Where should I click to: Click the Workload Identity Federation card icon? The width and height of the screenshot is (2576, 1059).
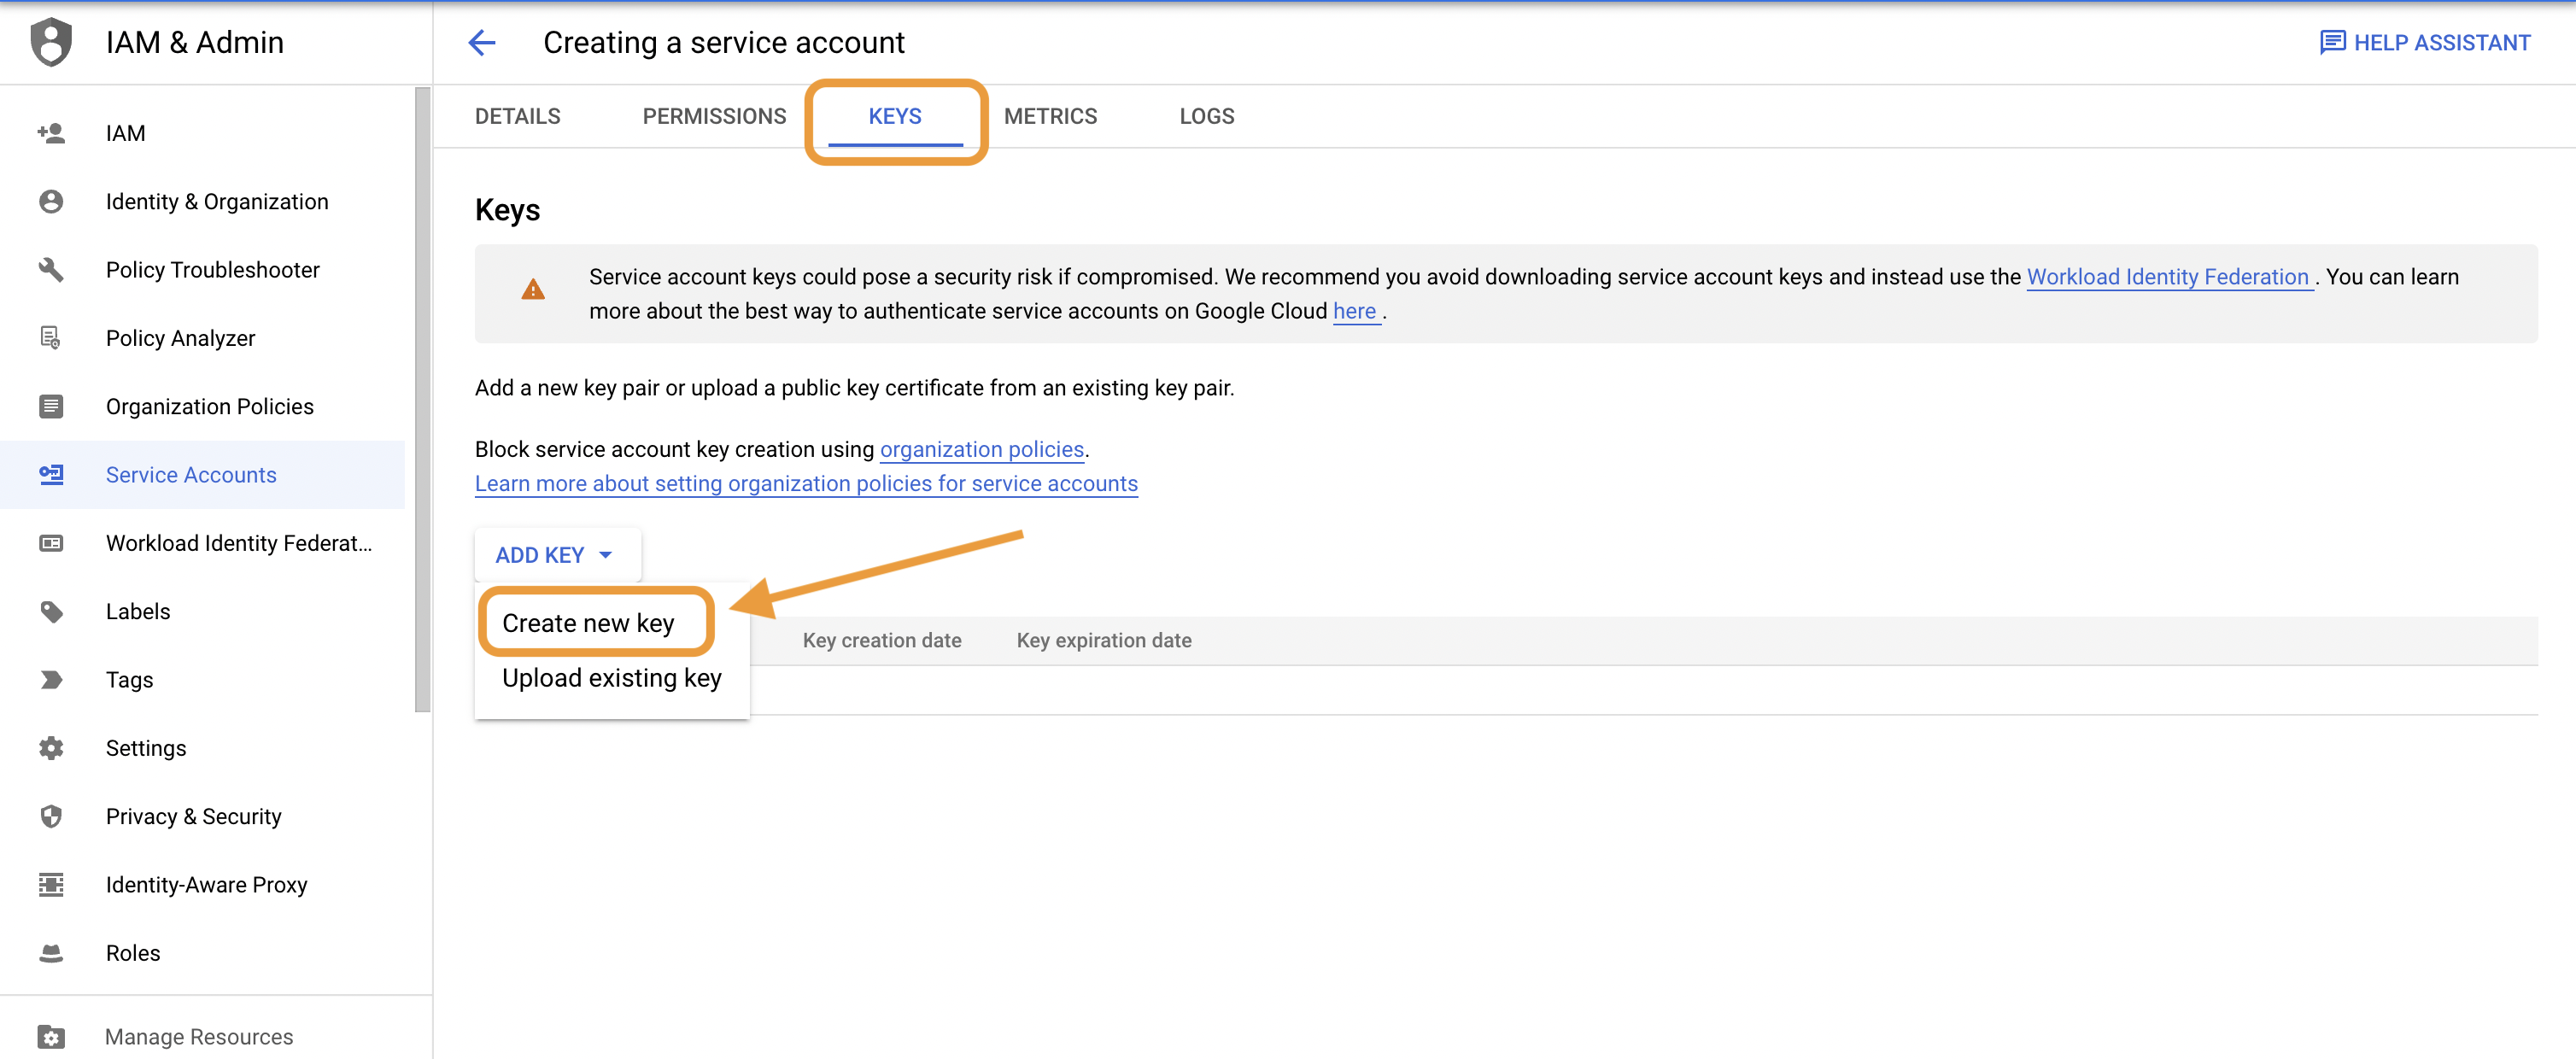(x=51, y=543)
